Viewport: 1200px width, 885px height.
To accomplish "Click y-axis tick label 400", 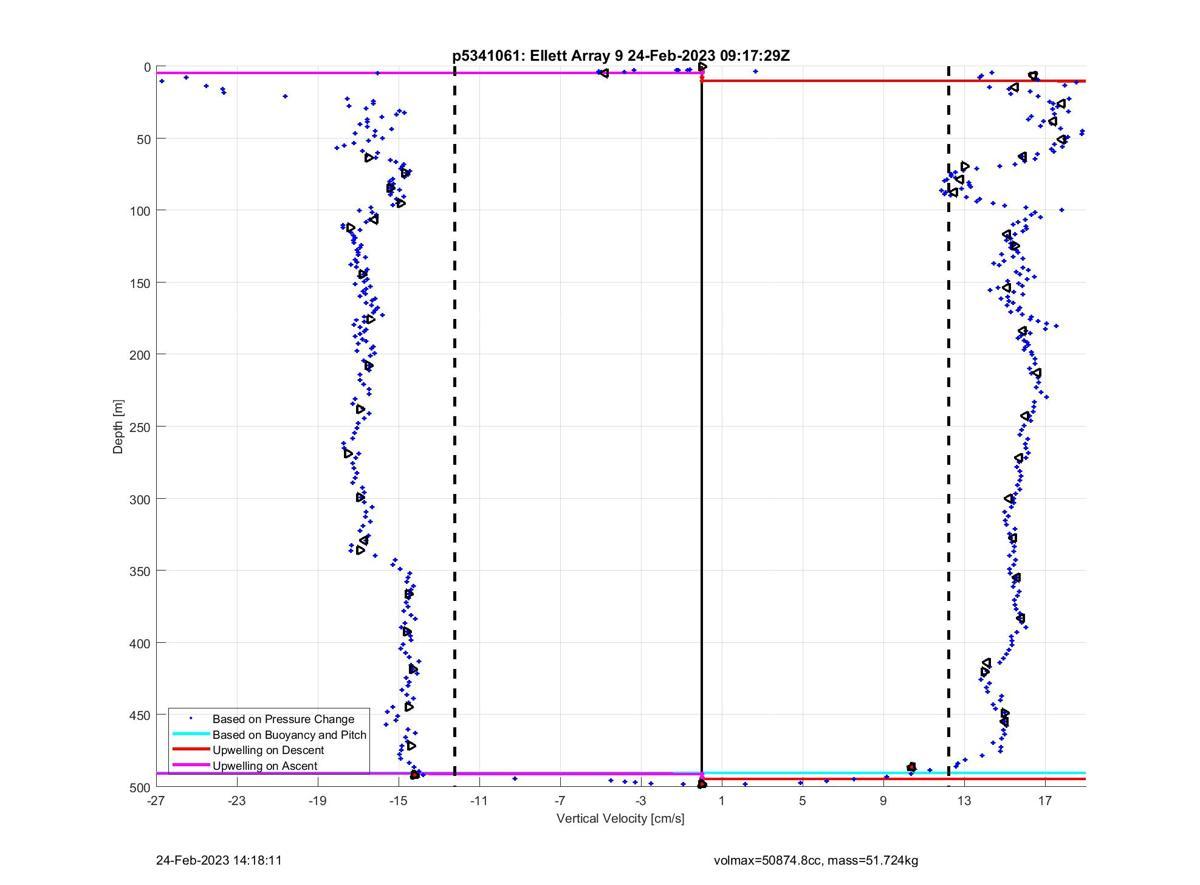I will pos(141,643).
